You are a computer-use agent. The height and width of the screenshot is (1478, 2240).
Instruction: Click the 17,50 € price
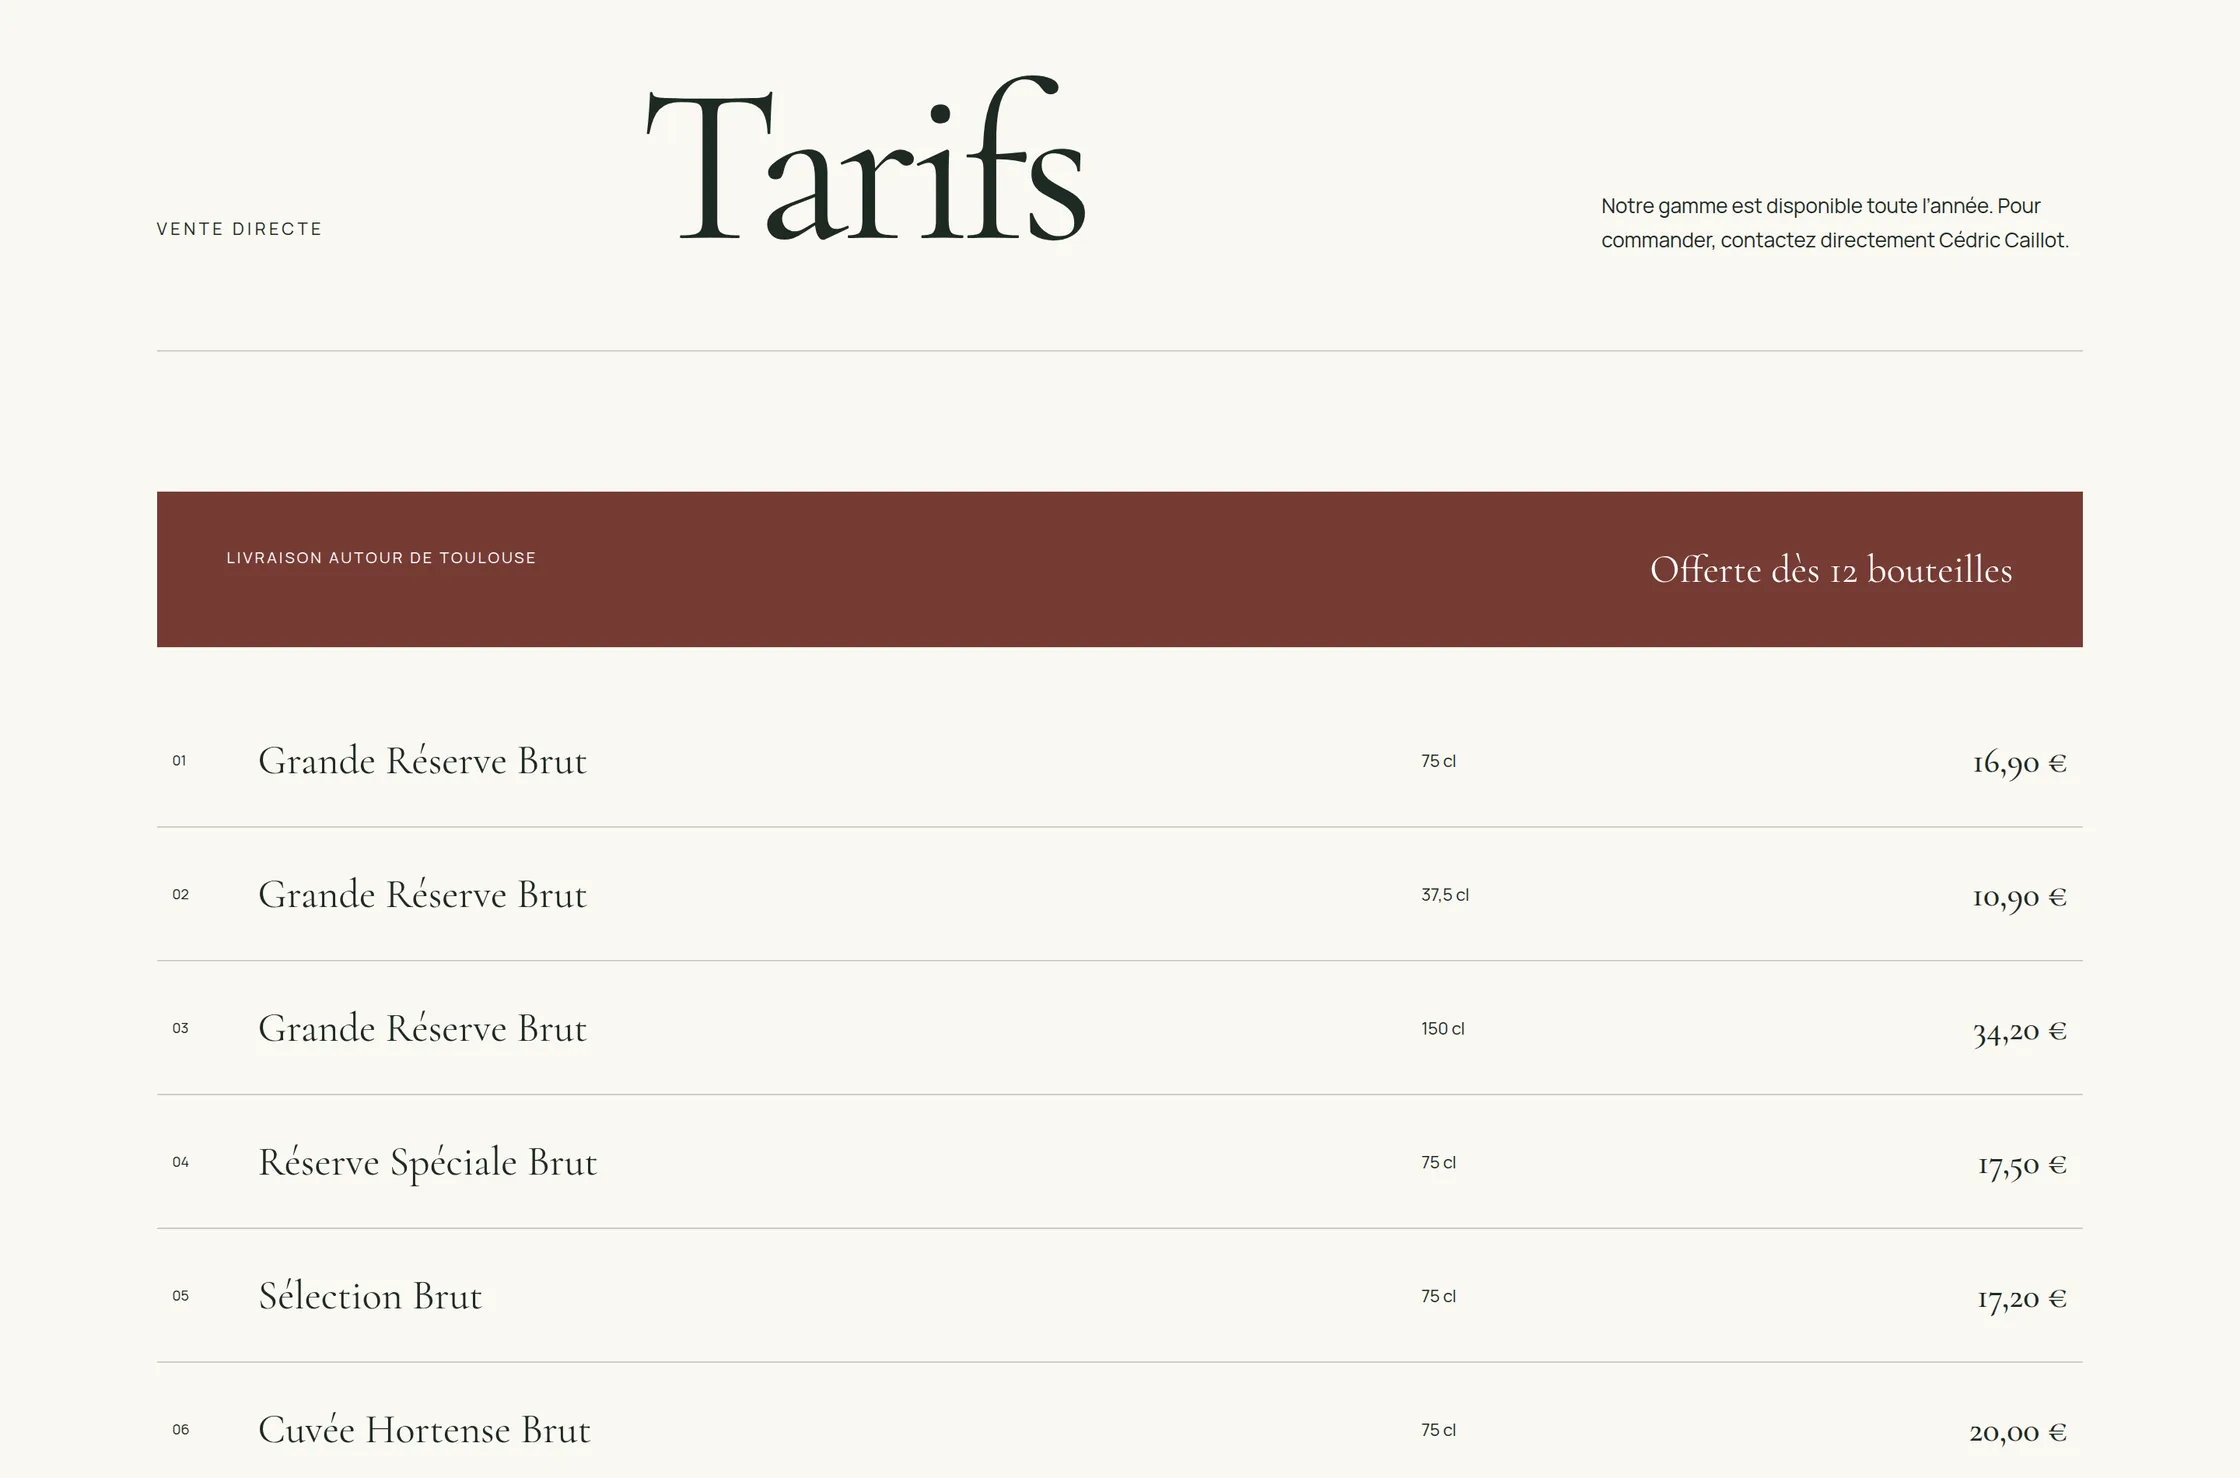[x=2022, y=1165]
